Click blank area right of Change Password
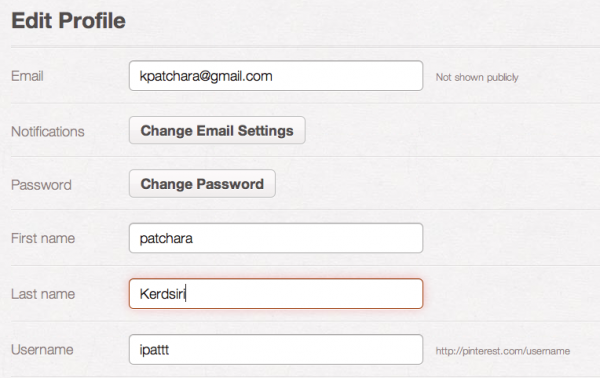The width and height of the screenshot is (600, 378). (421, 184)
